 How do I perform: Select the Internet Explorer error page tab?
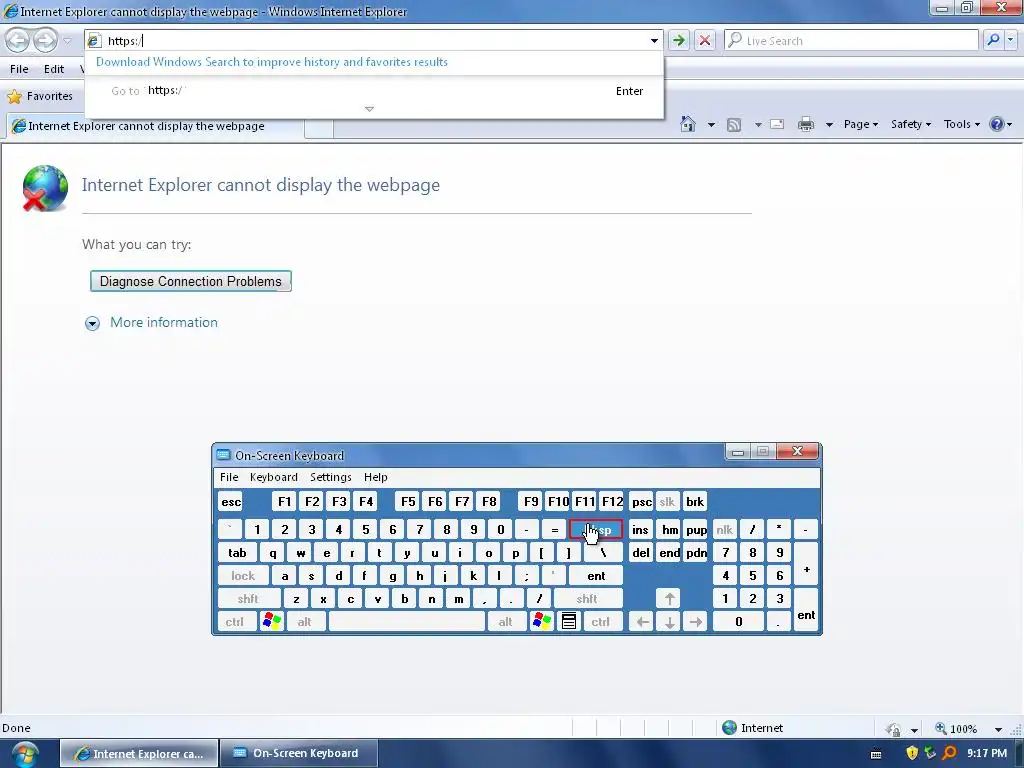click(x=155, y=127)
